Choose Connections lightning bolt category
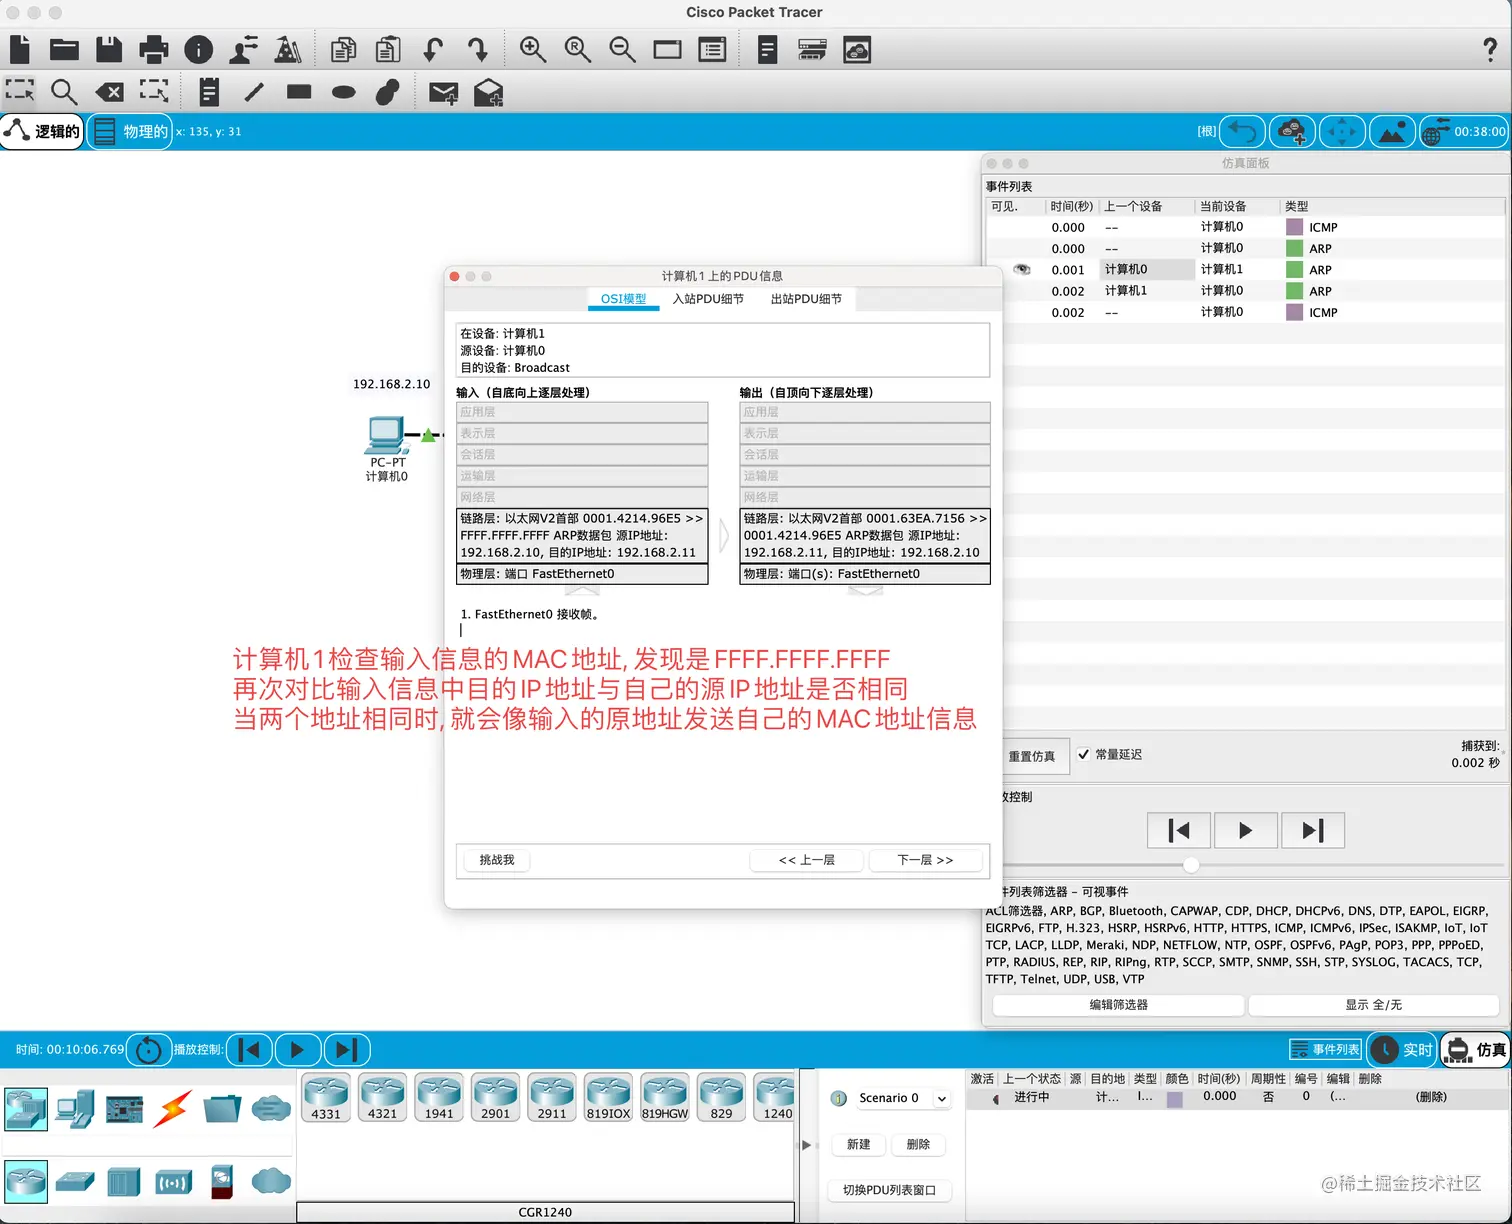Image resolution: width=1512 pixels, height=1224 pixels. 173,1109
